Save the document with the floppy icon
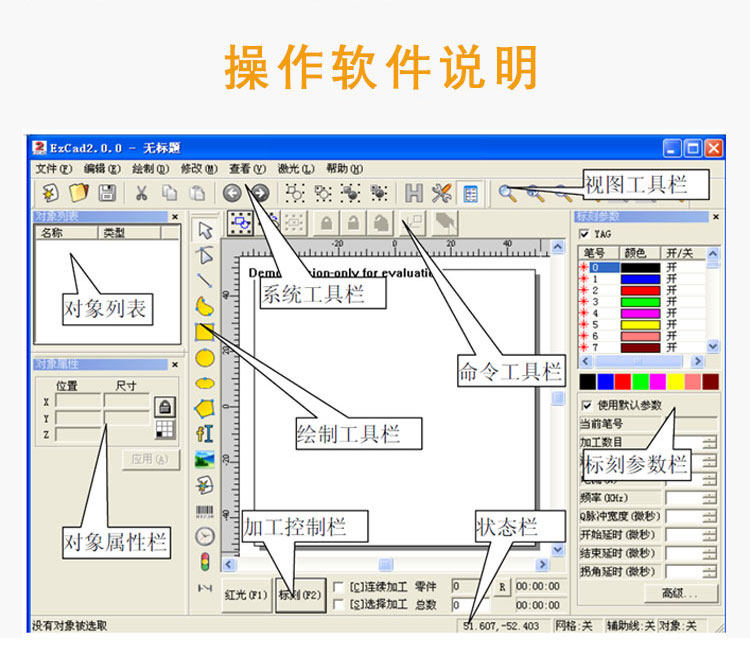 pos(107,193)
